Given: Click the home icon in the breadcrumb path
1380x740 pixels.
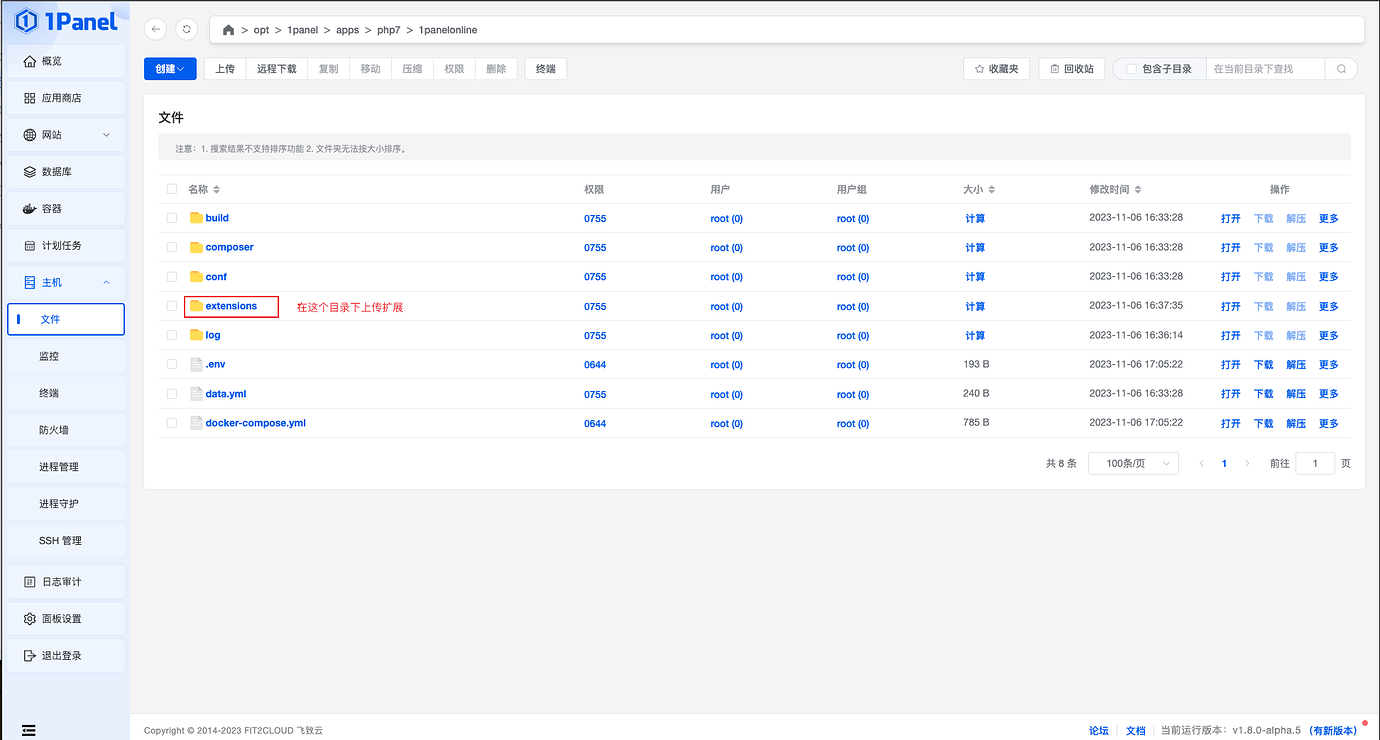Looking at the screenshot, I should [228, 29].
